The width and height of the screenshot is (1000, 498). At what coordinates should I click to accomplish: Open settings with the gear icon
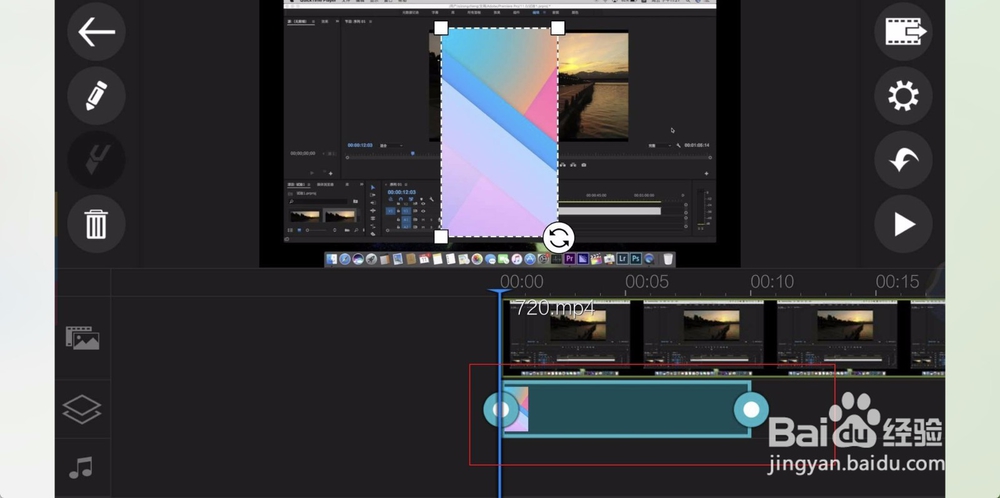coord(904,96)
